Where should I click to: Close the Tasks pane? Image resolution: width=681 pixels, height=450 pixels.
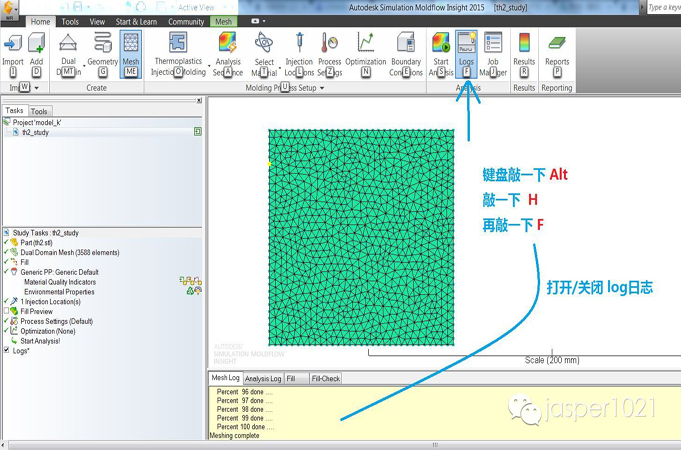pyautogui.click(x=199, y=100)
